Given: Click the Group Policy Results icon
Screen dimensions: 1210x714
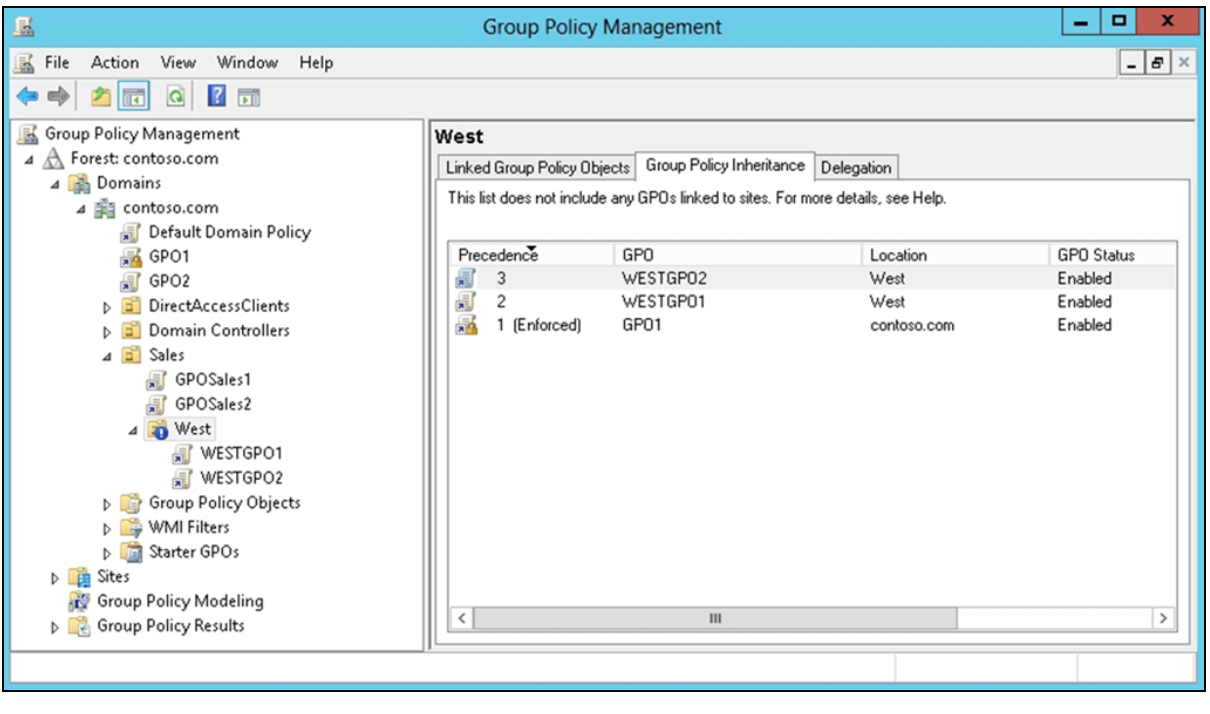Looking at the screenshot, I should (x=78, y=626).
